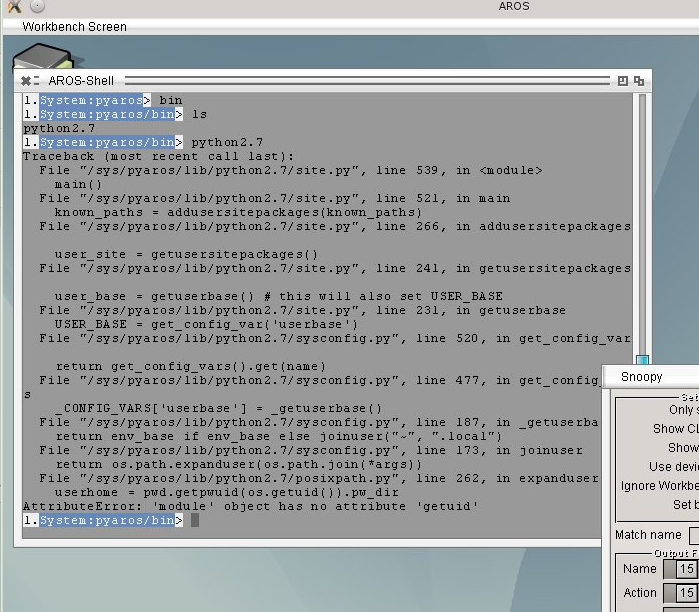Image resolution: width=699 pixels, height=612 pixels.
Task: Click the Name width field showing 15
Action: 686,569
